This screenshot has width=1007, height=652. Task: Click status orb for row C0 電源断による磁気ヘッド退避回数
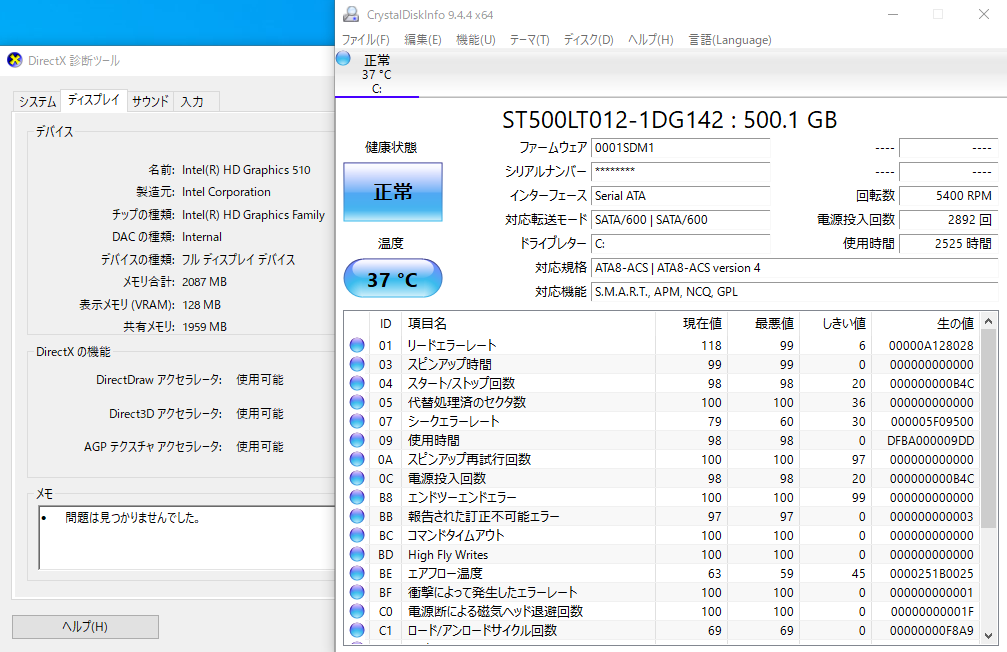click(x=357, y=612)
